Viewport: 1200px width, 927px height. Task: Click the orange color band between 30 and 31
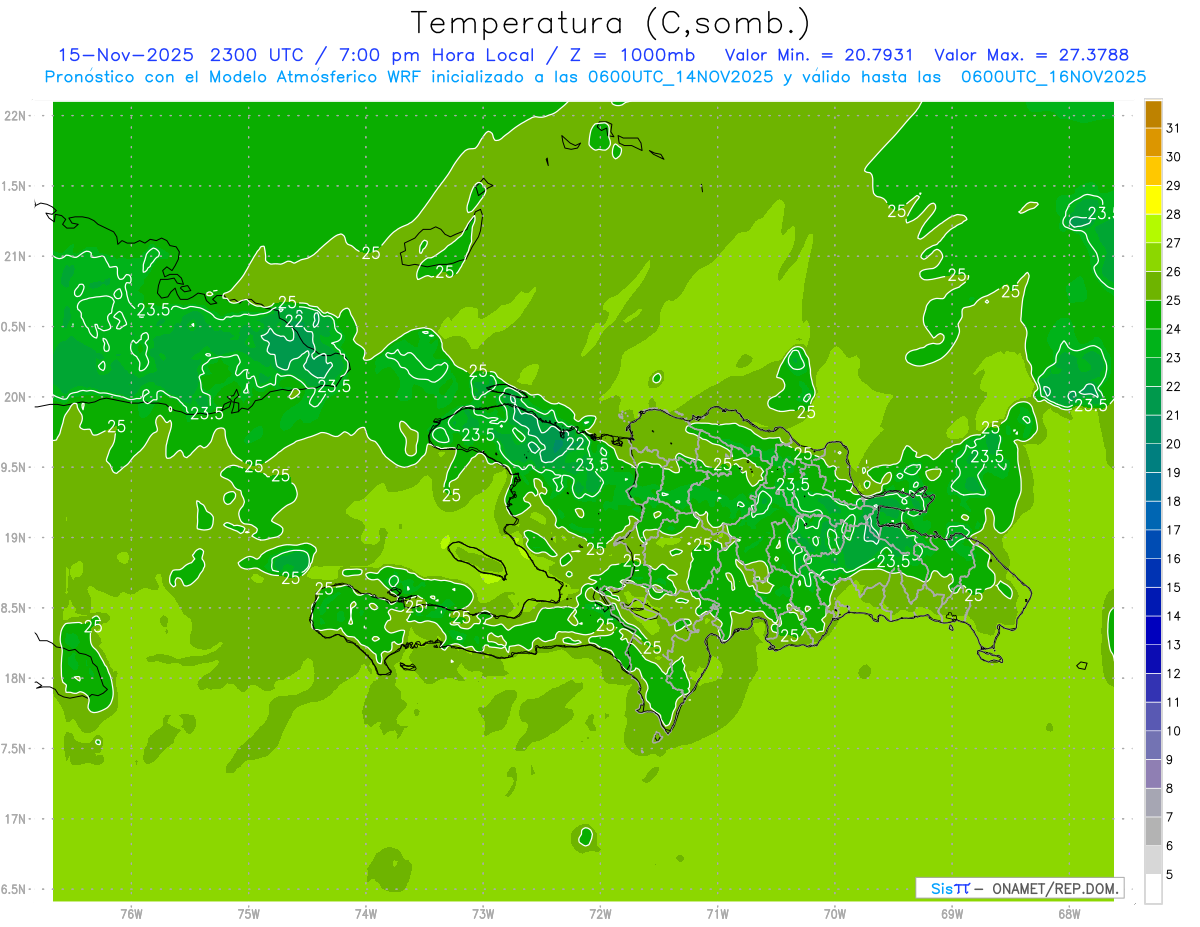click(1153, 143)
